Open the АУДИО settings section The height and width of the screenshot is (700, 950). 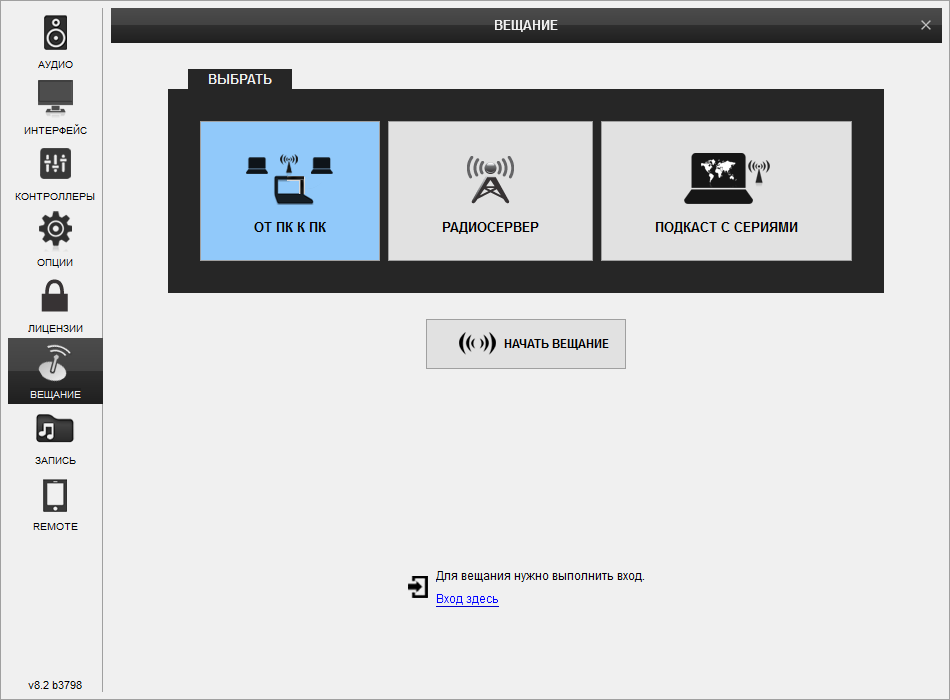(55, 41)
